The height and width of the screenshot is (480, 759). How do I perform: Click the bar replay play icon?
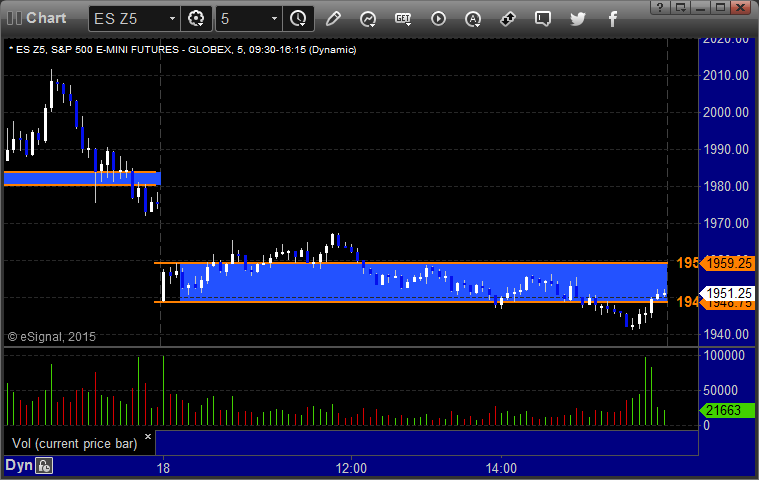pyautogui.click(x=438, y=19)
